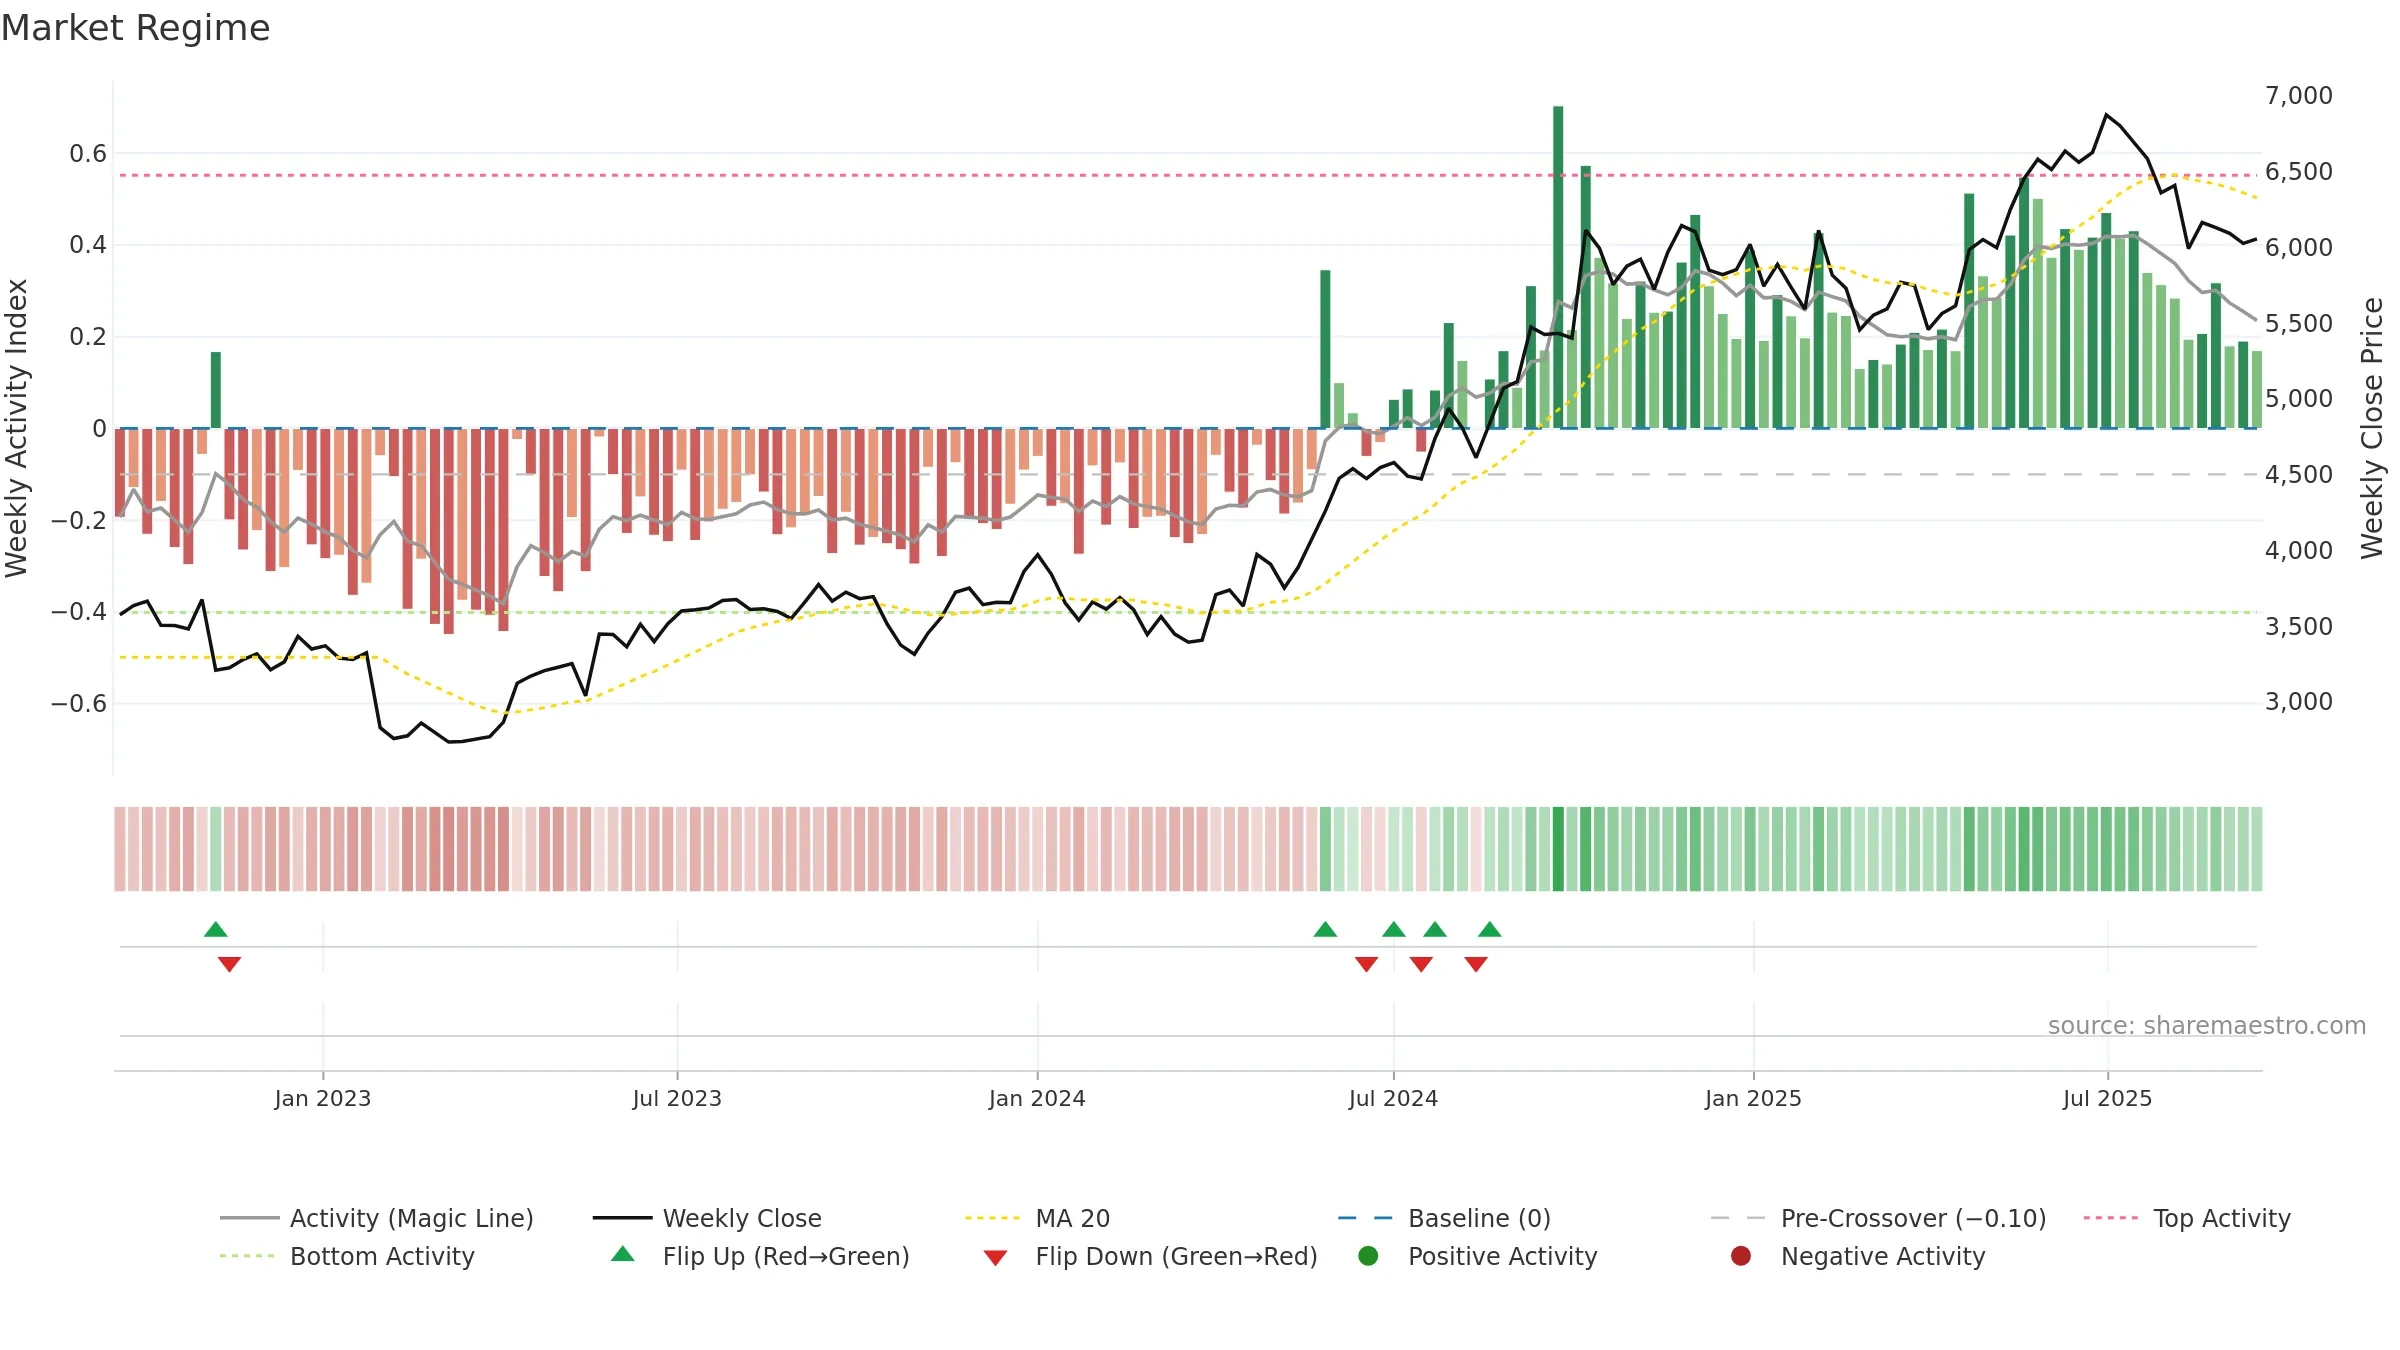Click the Jul 2025 x-axis label
The image size is (2400, 1350).
coord(2107,1098)
